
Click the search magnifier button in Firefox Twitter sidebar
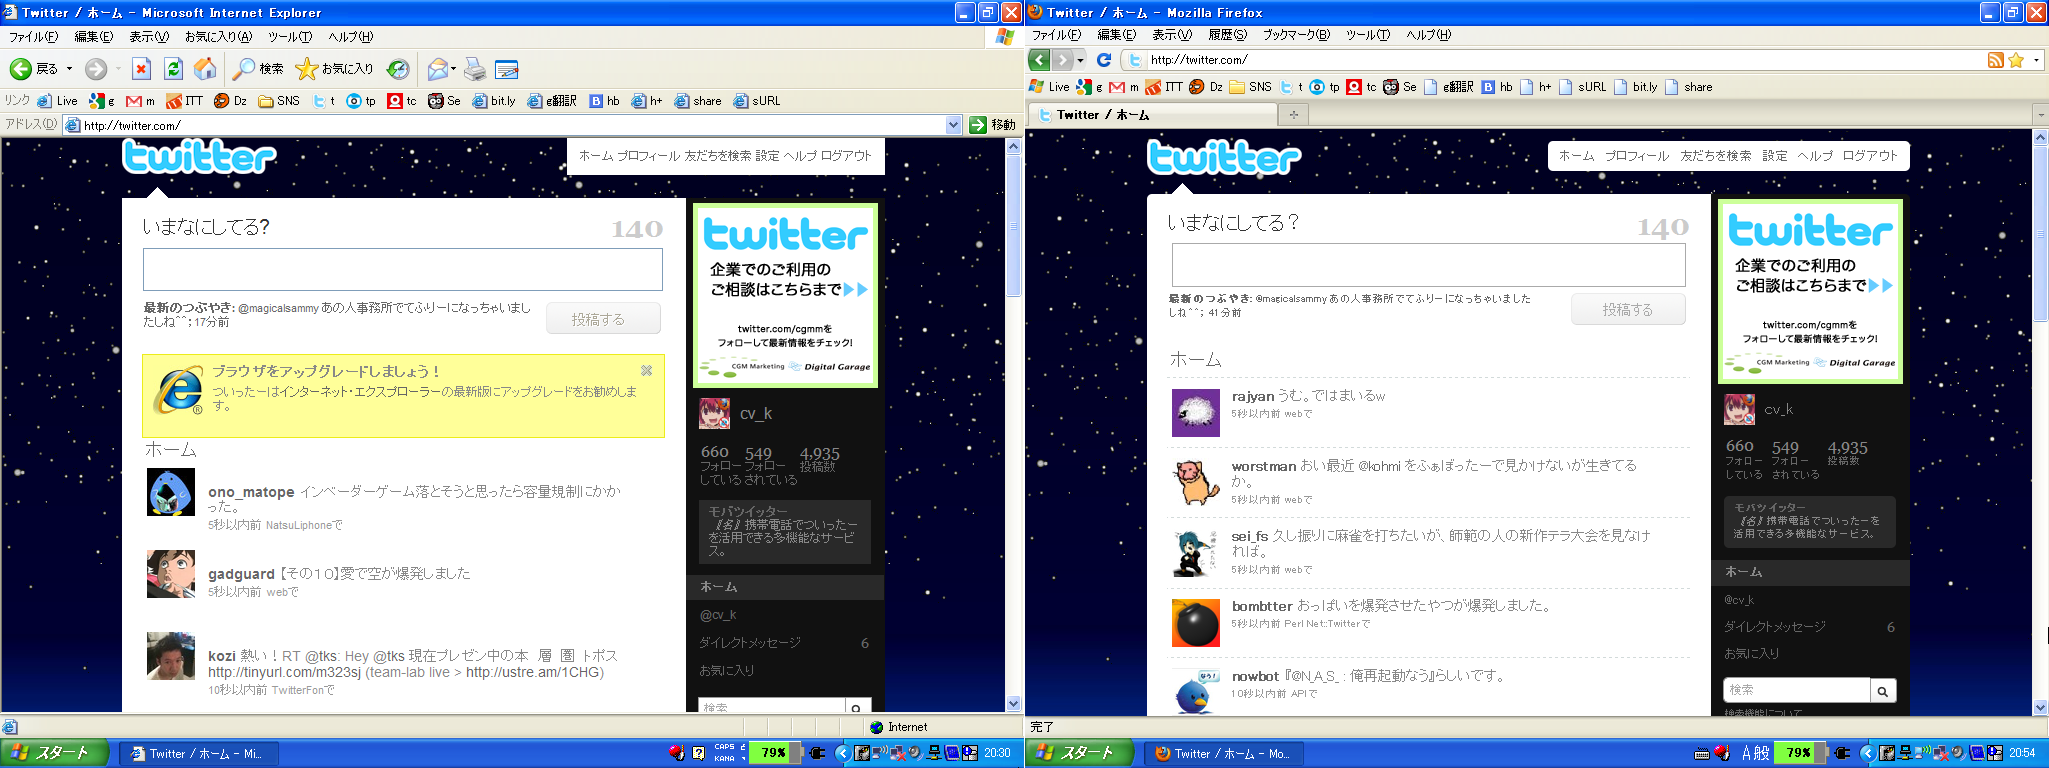[1883, 690]
